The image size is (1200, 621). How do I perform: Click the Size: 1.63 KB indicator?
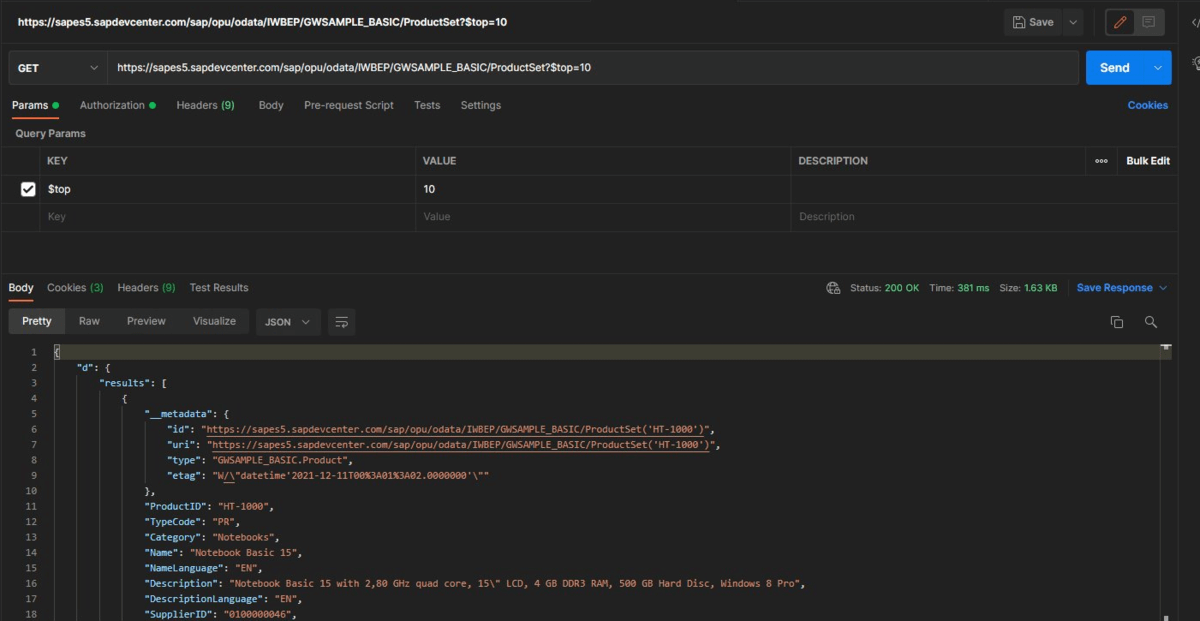pyautogui.click(x=1029, y=288)
